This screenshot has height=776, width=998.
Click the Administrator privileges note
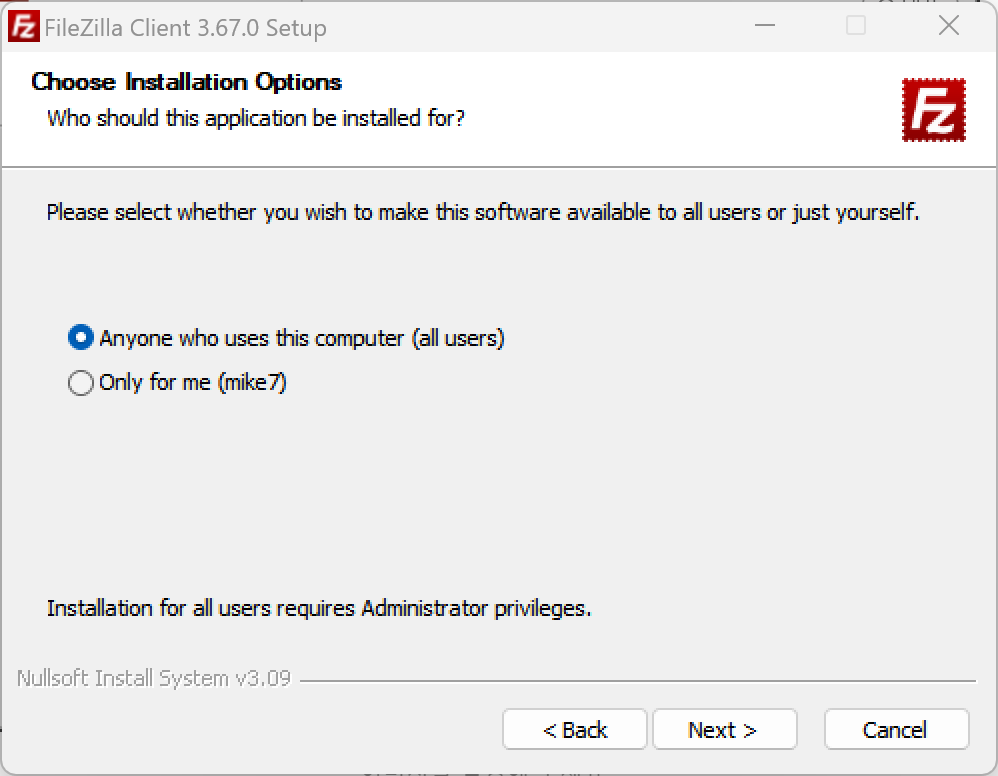tap(319, 609)
